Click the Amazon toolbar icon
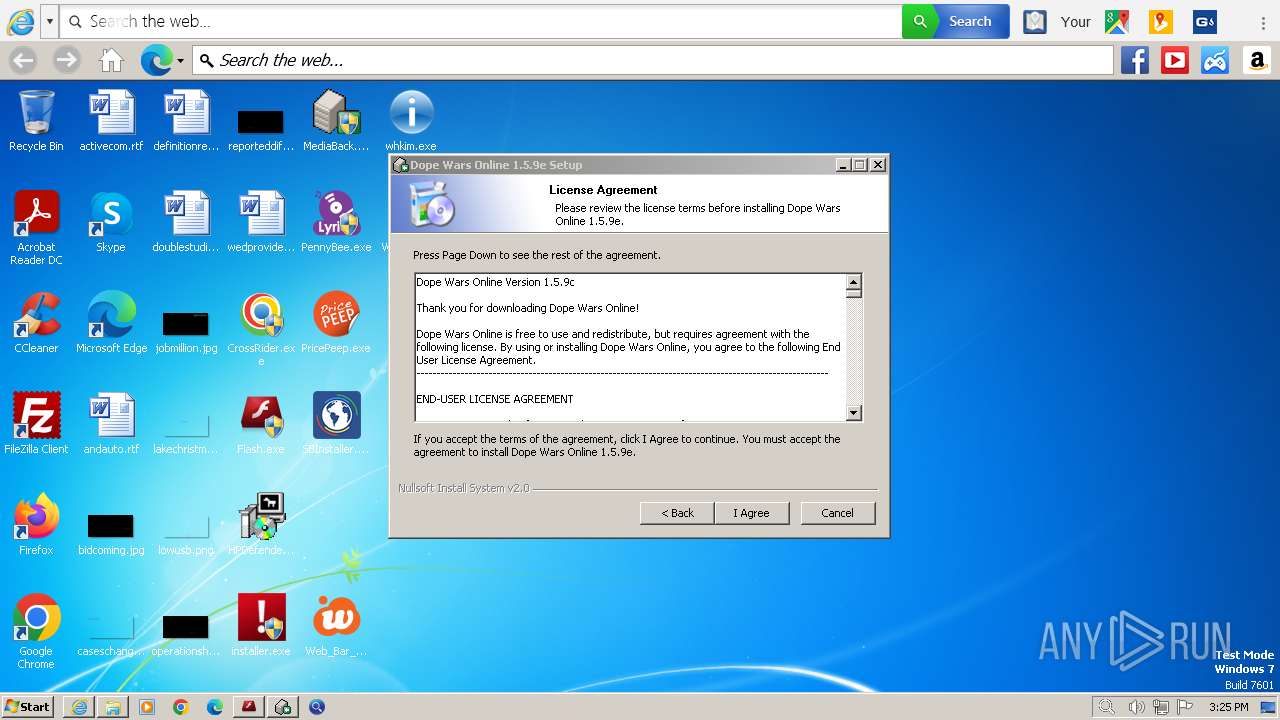1280x720 pixels. pos(1257,61)
